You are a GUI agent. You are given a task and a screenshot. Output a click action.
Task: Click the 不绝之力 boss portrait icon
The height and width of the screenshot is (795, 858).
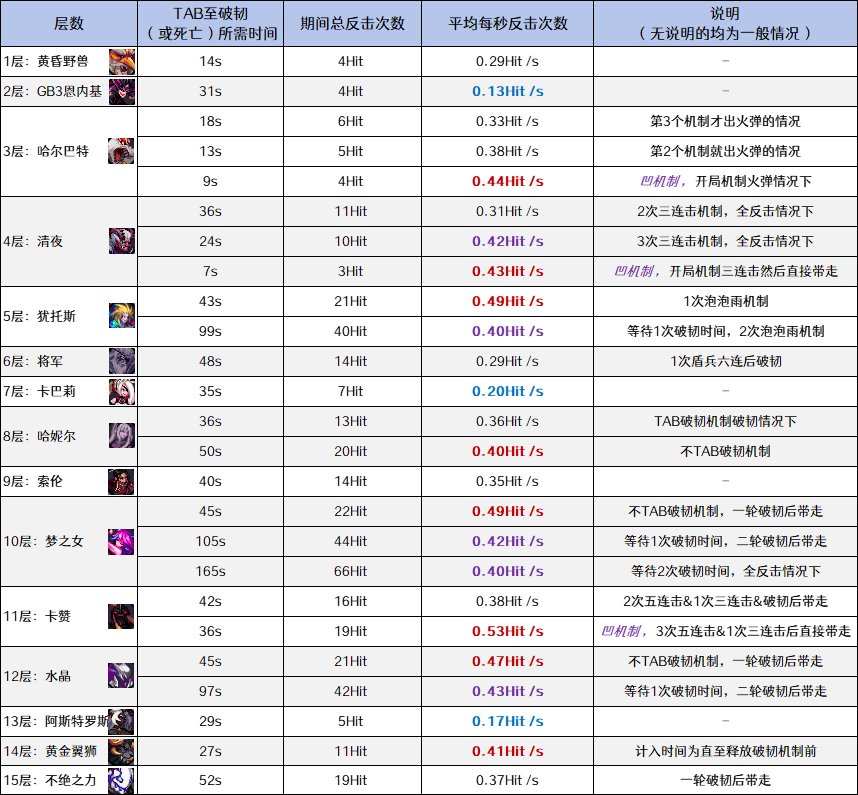(122, 780)
